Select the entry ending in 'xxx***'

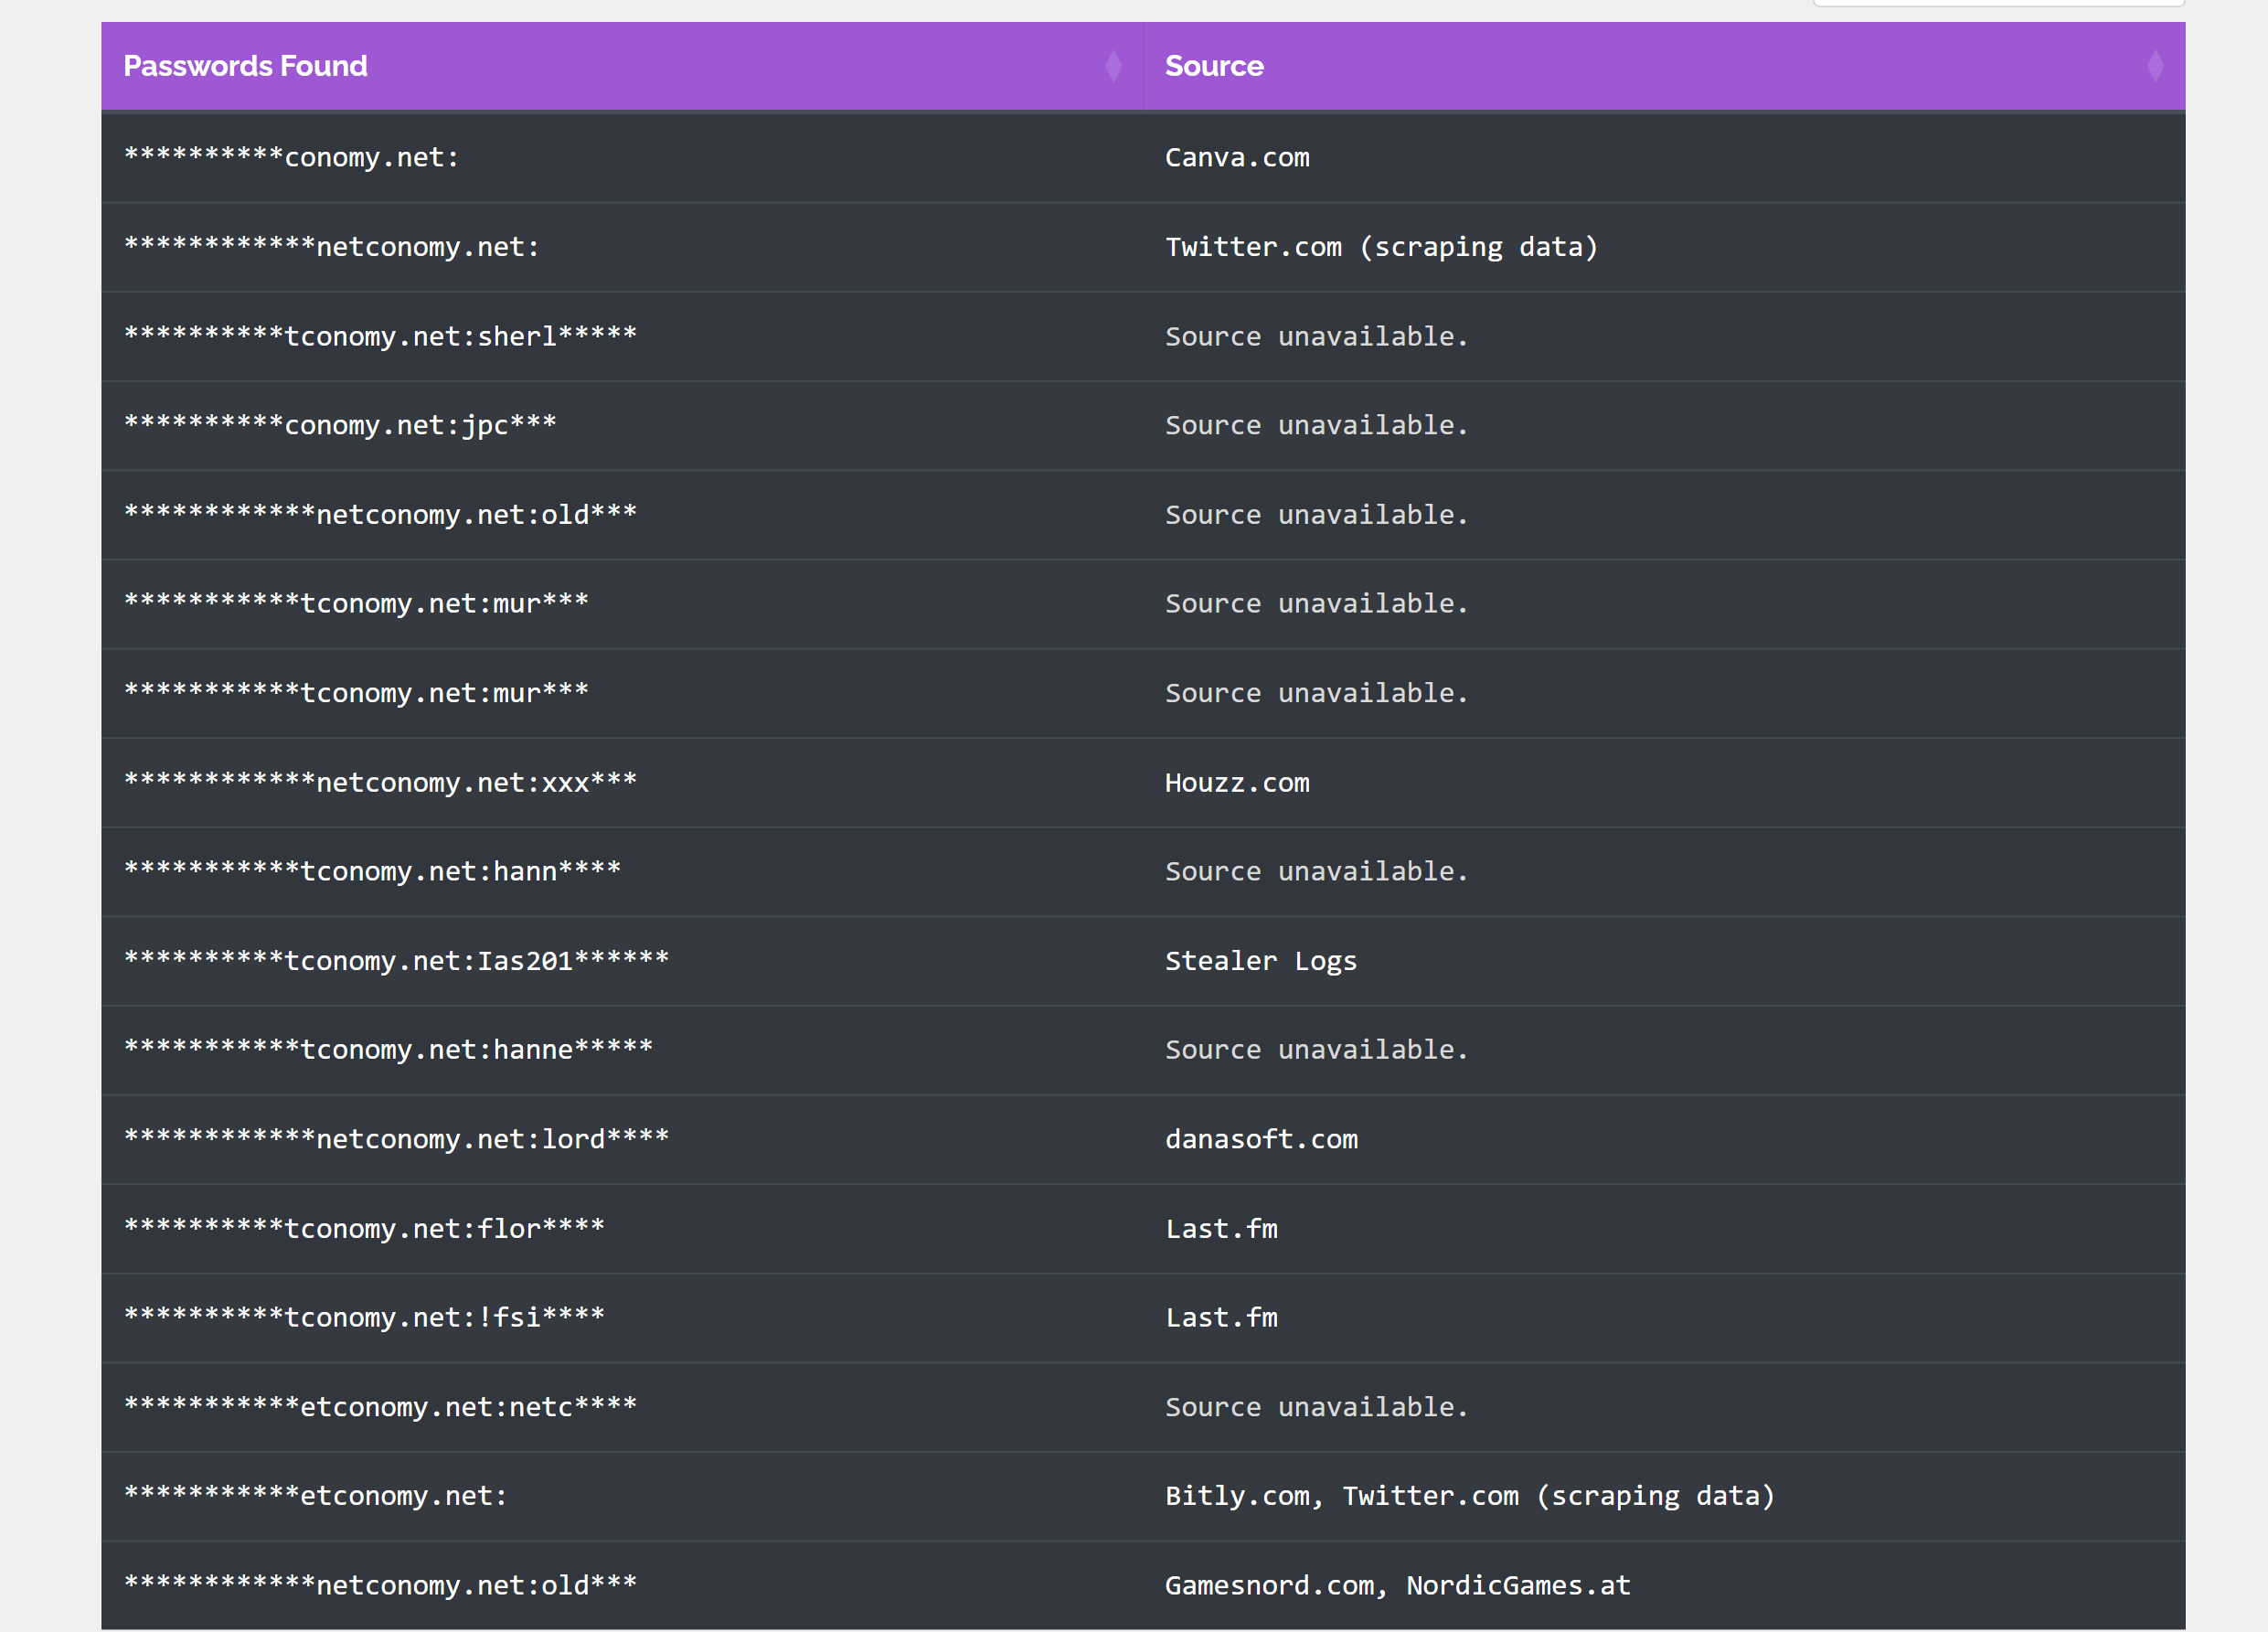pos(380,783)
